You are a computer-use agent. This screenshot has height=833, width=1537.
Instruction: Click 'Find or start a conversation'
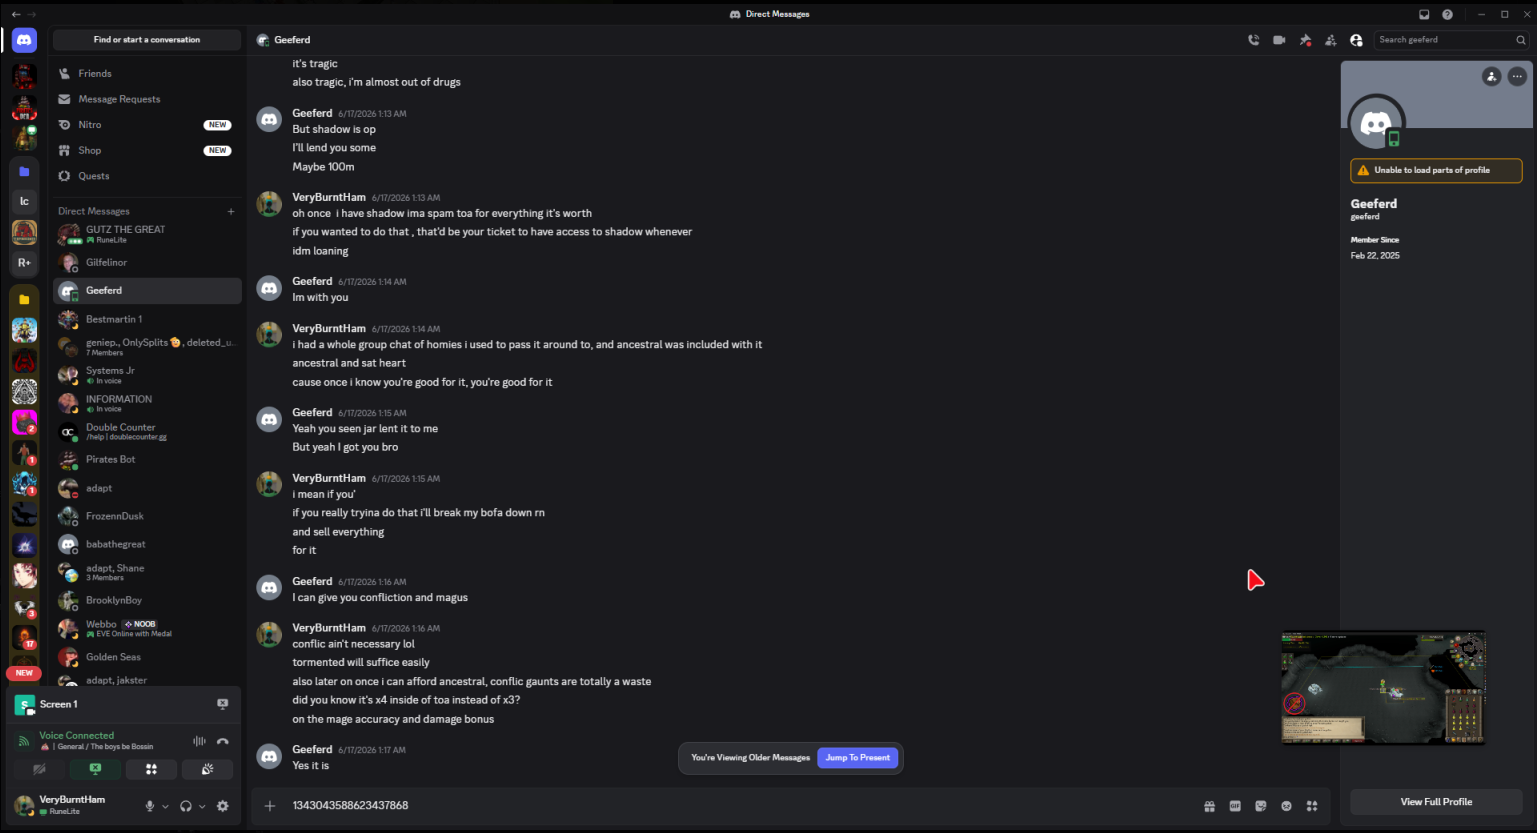pyautogui.click(x=147, y=40)
